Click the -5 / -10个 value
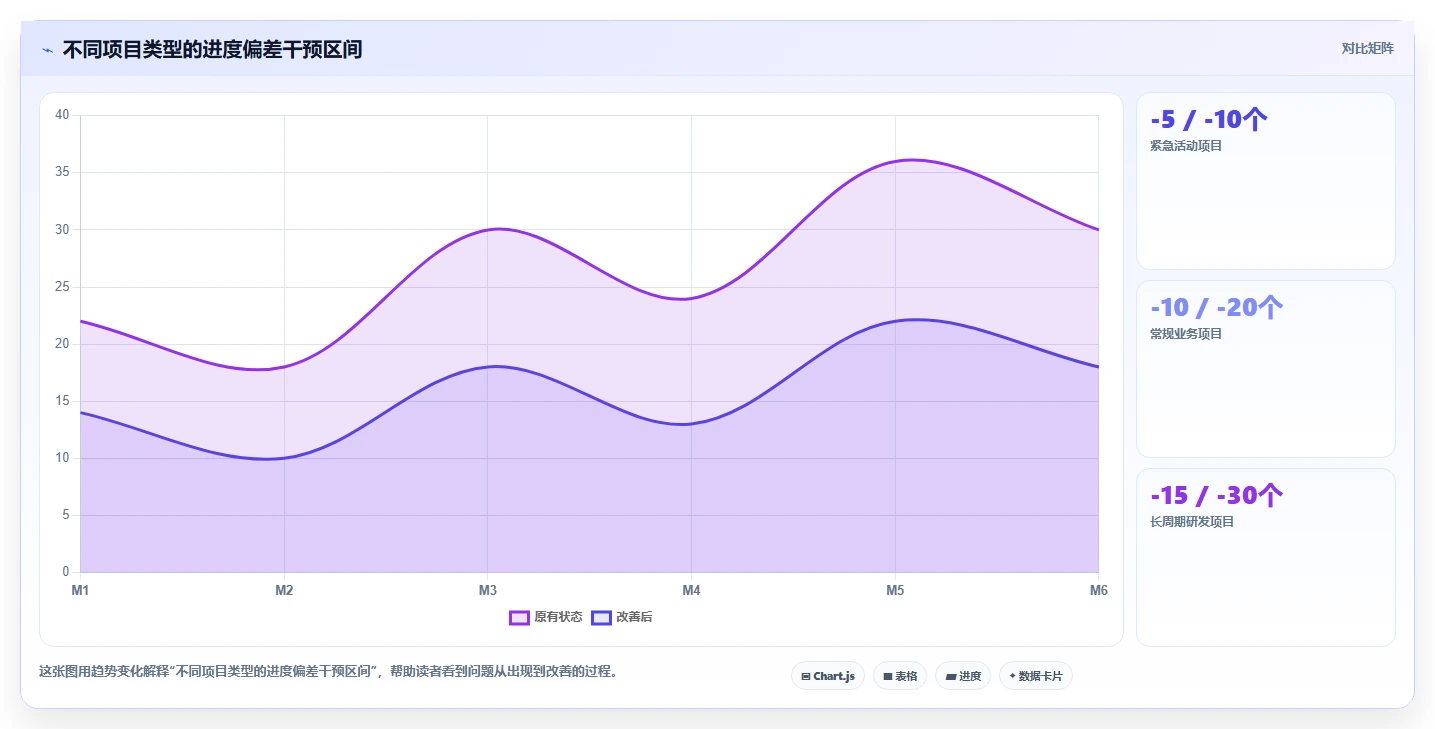 click(1209, 120)
